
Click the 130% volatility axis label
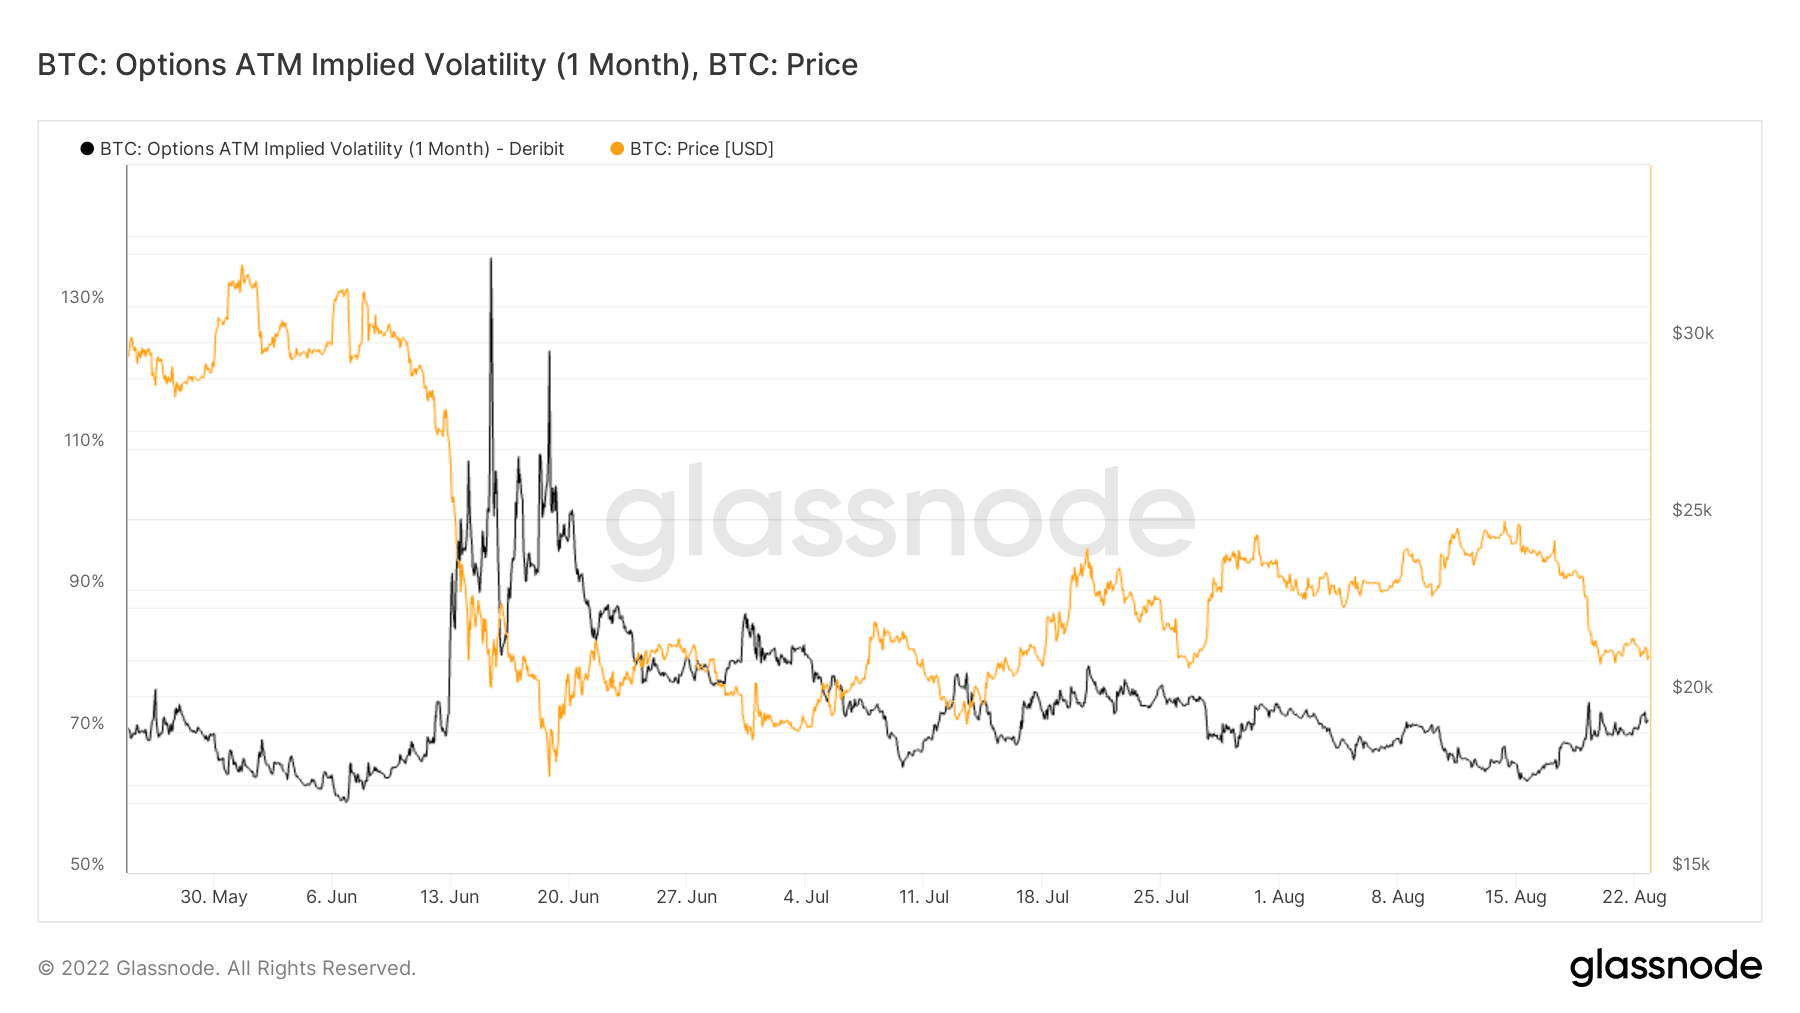click(x=83, y=297)
